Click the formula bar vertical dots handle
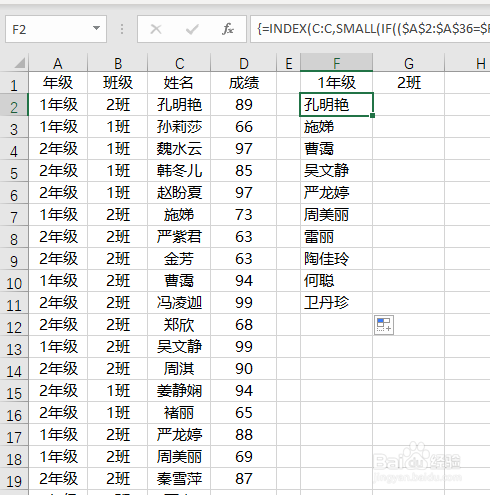Viewport: 490px width, 495px height. [x=122, y=29]
